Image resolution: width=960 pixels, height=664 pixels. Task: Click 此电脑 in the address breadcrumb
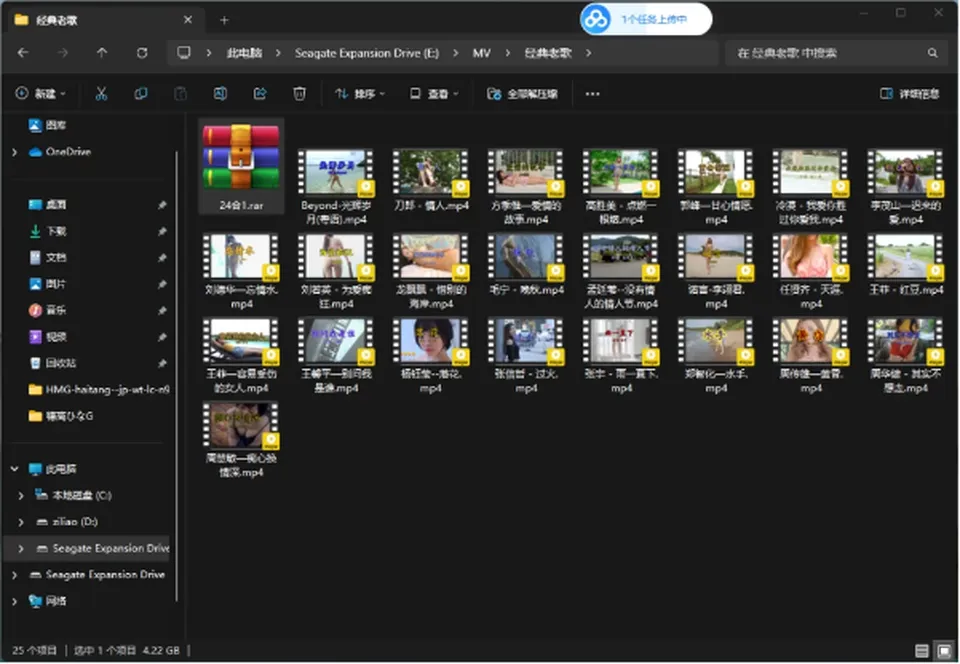[244, 53]
